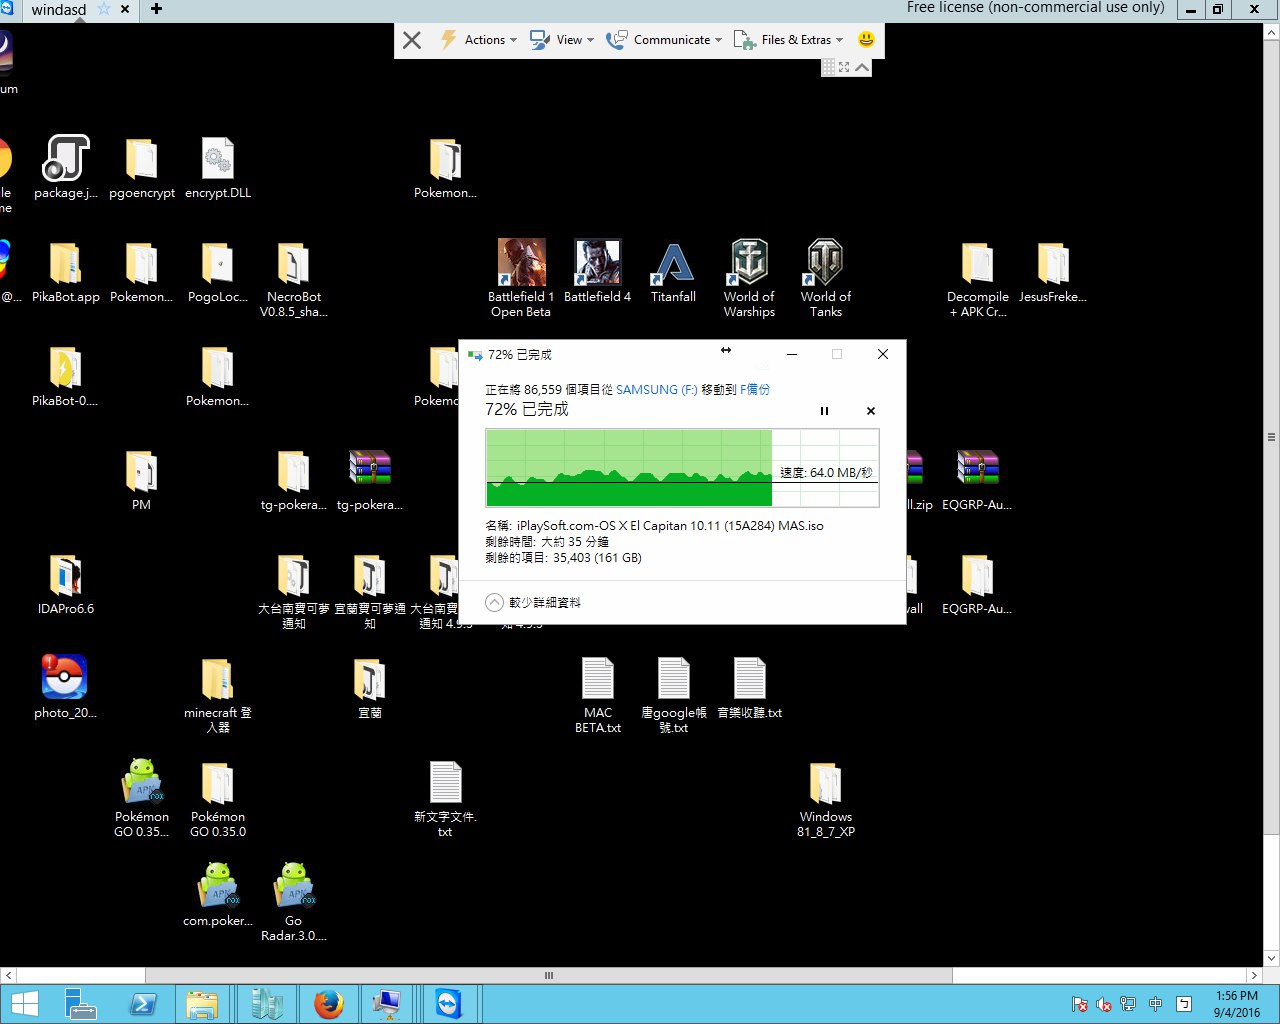The height and width of the screenshot is (1024, 1280).
Task: Select the encrypt.DLL file icon
Action: (x=217, y=160)
